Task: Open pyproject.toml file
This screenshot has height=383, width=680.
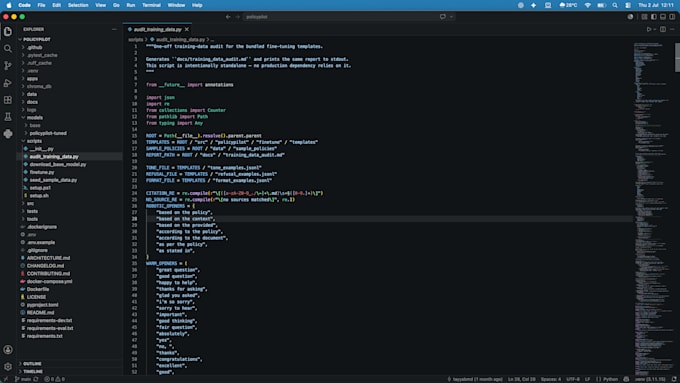Action: (x=42, y=305)
